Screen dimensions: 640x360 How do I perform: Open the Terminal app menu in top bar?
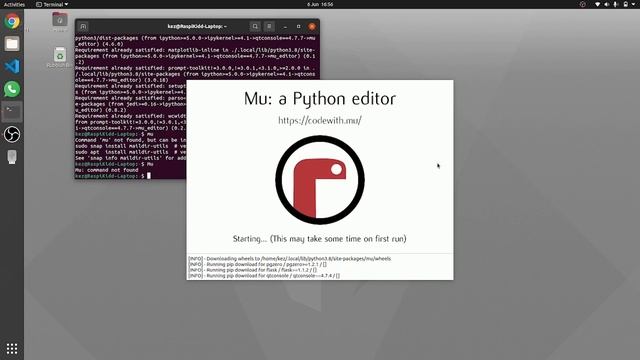tap(52, 4)
